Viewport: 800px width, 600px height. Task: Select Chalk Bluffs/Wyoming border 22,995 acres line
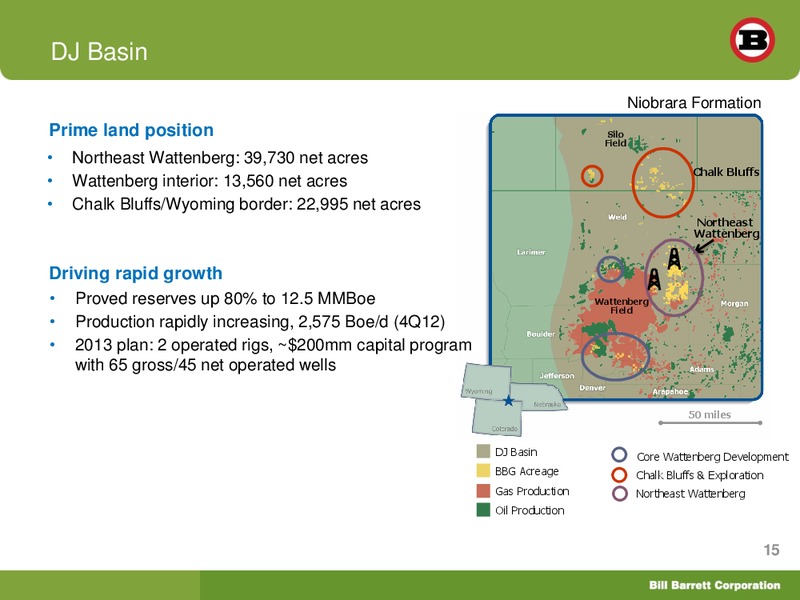(246, 204)
